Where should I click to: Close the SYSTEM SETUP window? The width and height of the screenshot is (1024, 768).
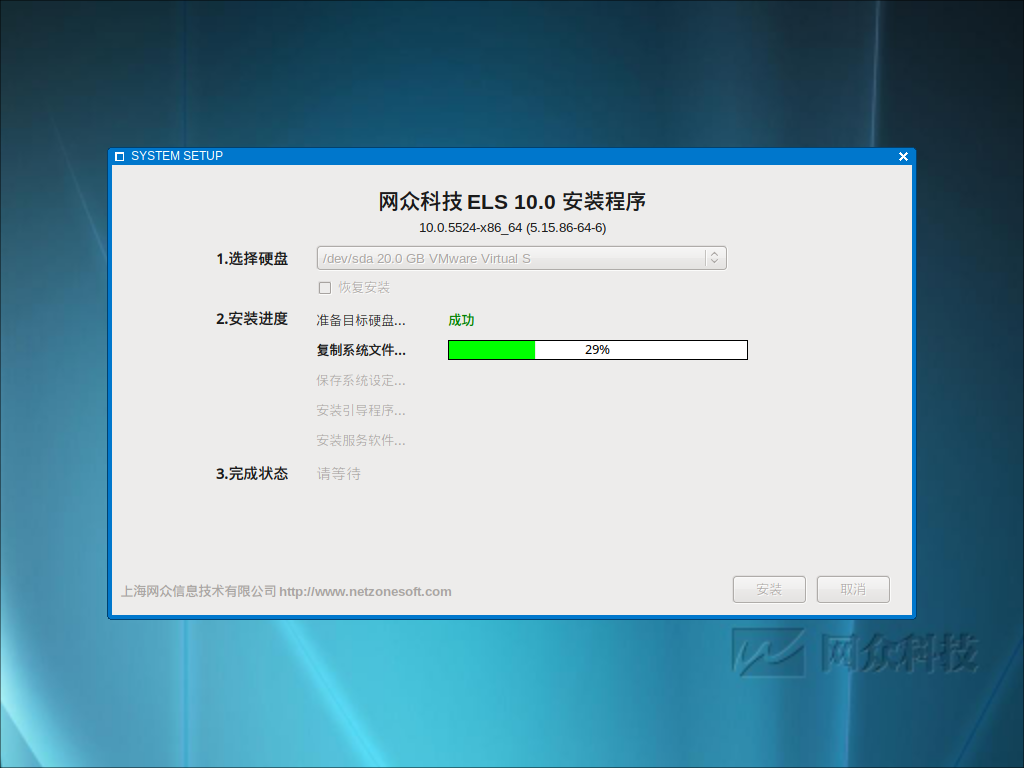coord(903,156)
